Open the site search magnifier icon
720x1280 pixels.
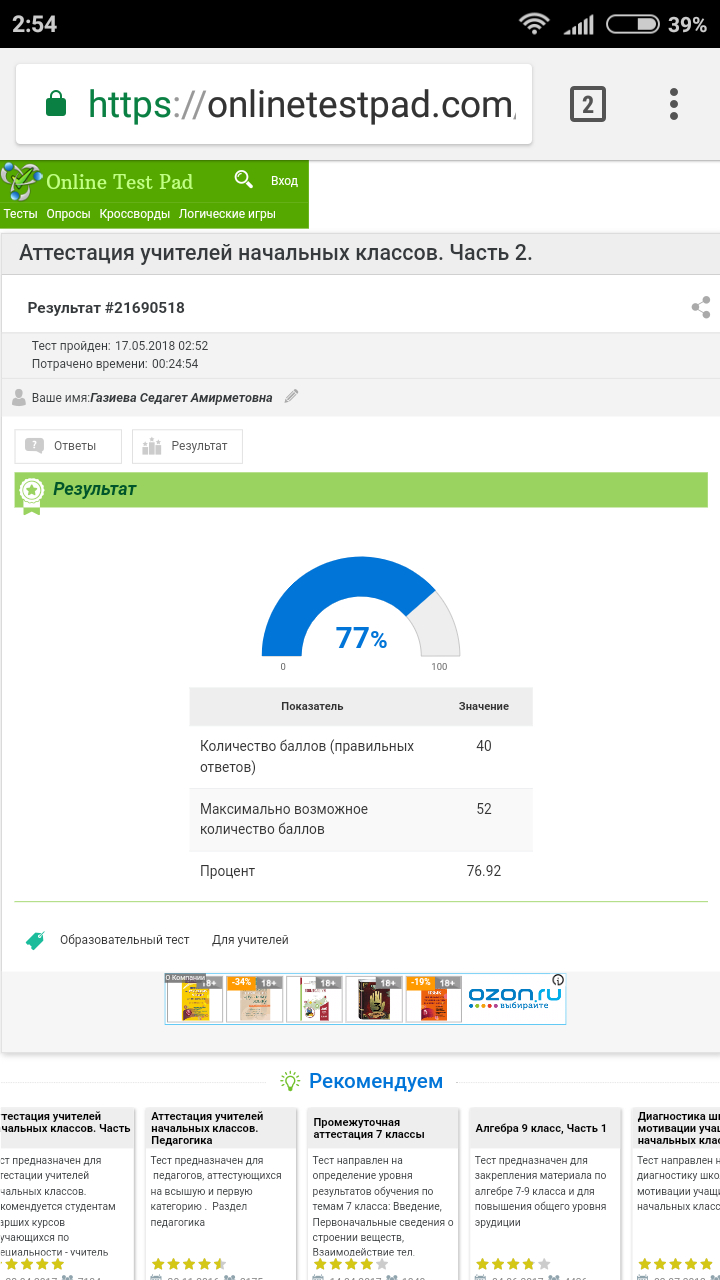(244, 179)
